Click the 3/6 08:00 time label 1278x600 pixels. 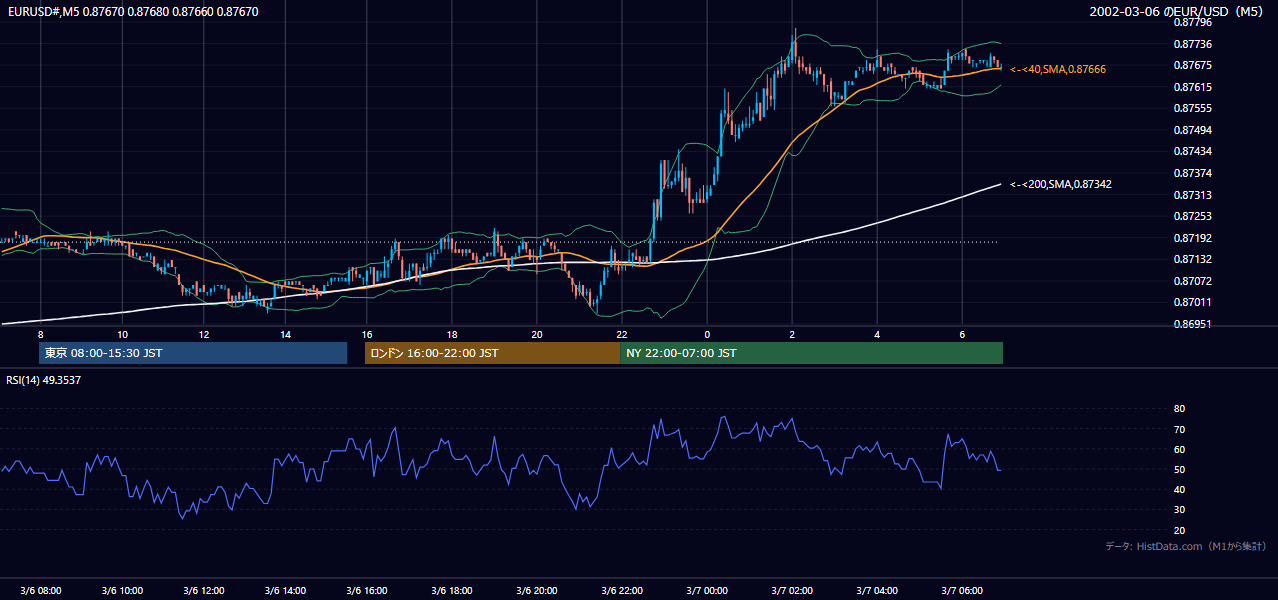[40, 590]
